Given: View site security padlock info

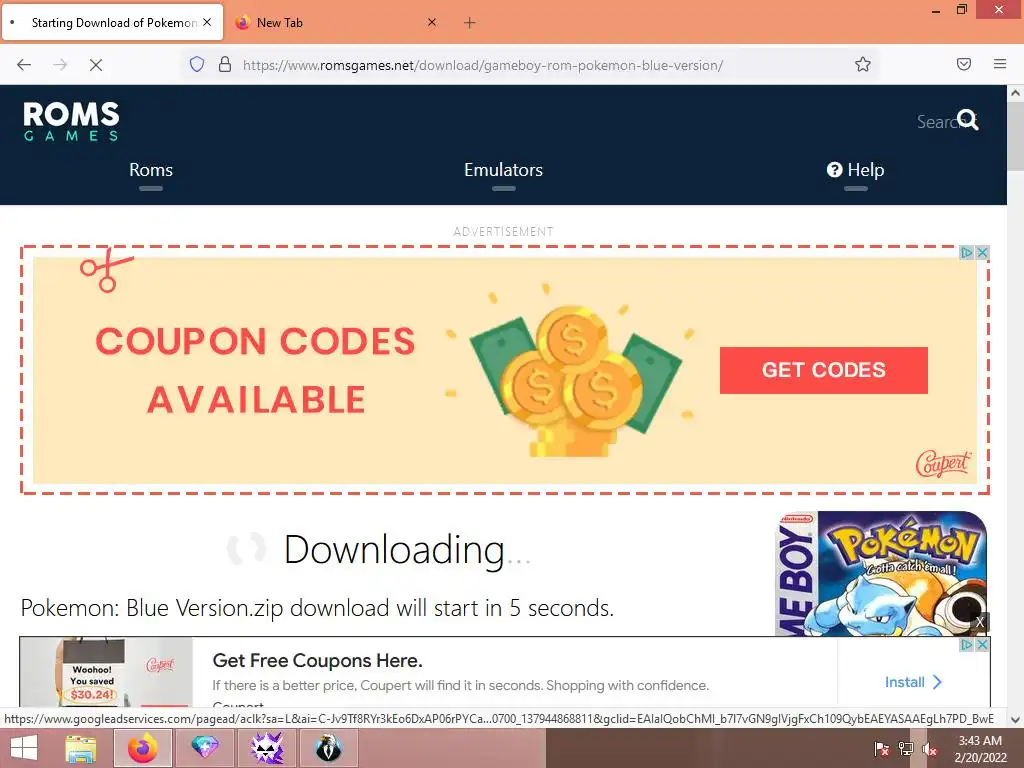Looking at the screenshot, I should pos(225,64).
